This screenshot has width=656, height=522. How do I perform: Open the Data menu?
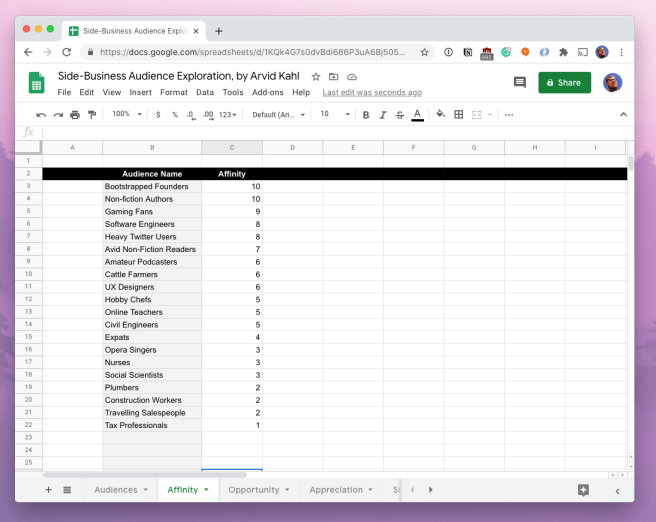coord(205,92)
